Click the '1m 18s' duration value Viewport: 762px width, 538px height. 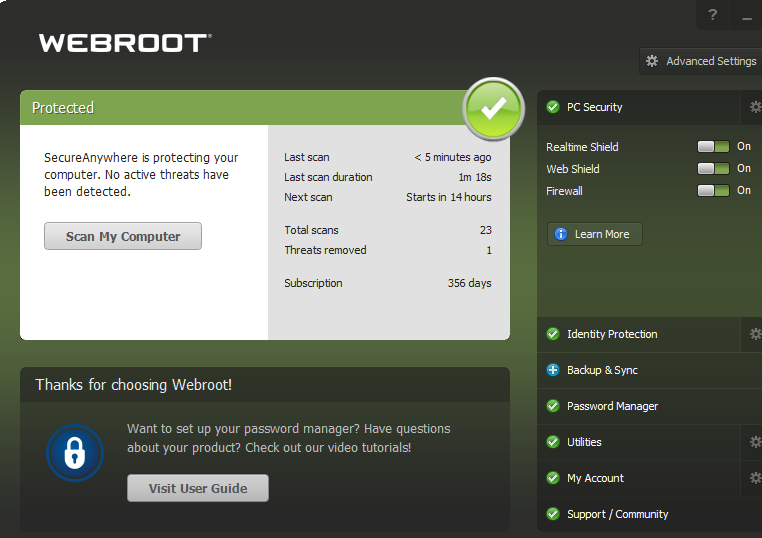point(475,177)
